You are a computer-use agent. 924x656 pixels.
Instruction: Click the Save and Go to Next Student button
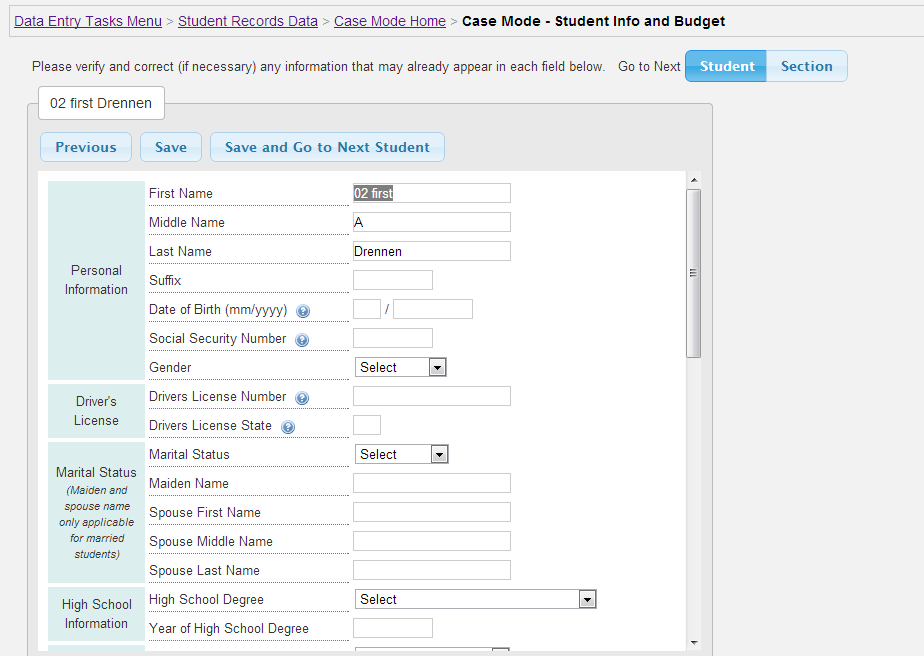pyautogui.click(x=327, y=147)
